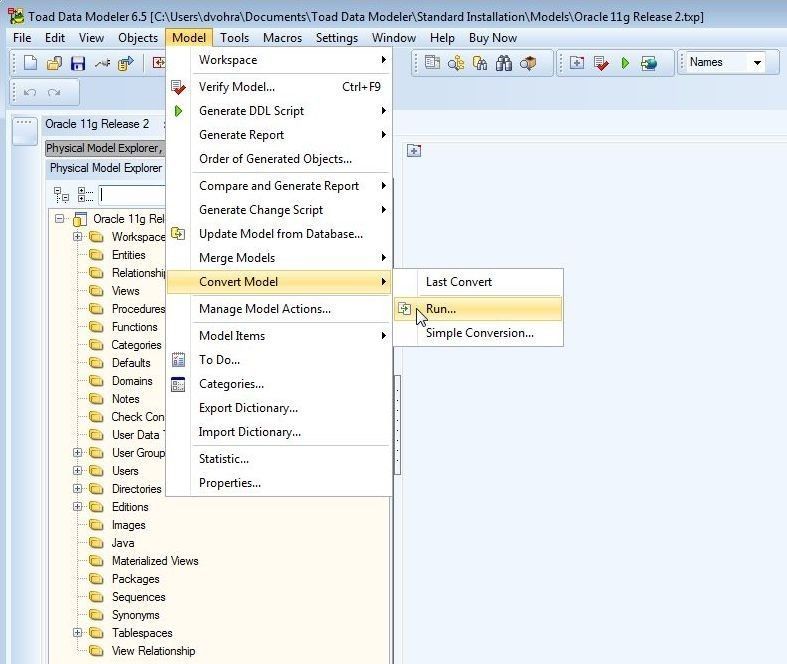
Task: Expand the Tablespaces tree folder
Action: 77,633
